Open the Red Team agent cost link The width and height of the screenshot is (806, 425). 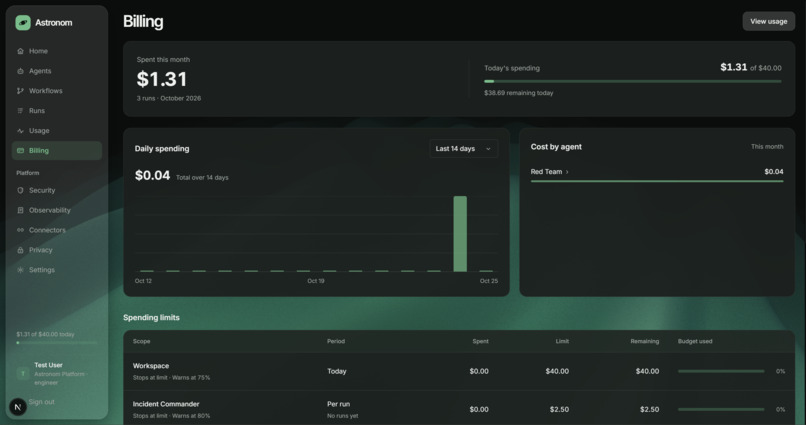pyautogui.click(x=549, y=172)
